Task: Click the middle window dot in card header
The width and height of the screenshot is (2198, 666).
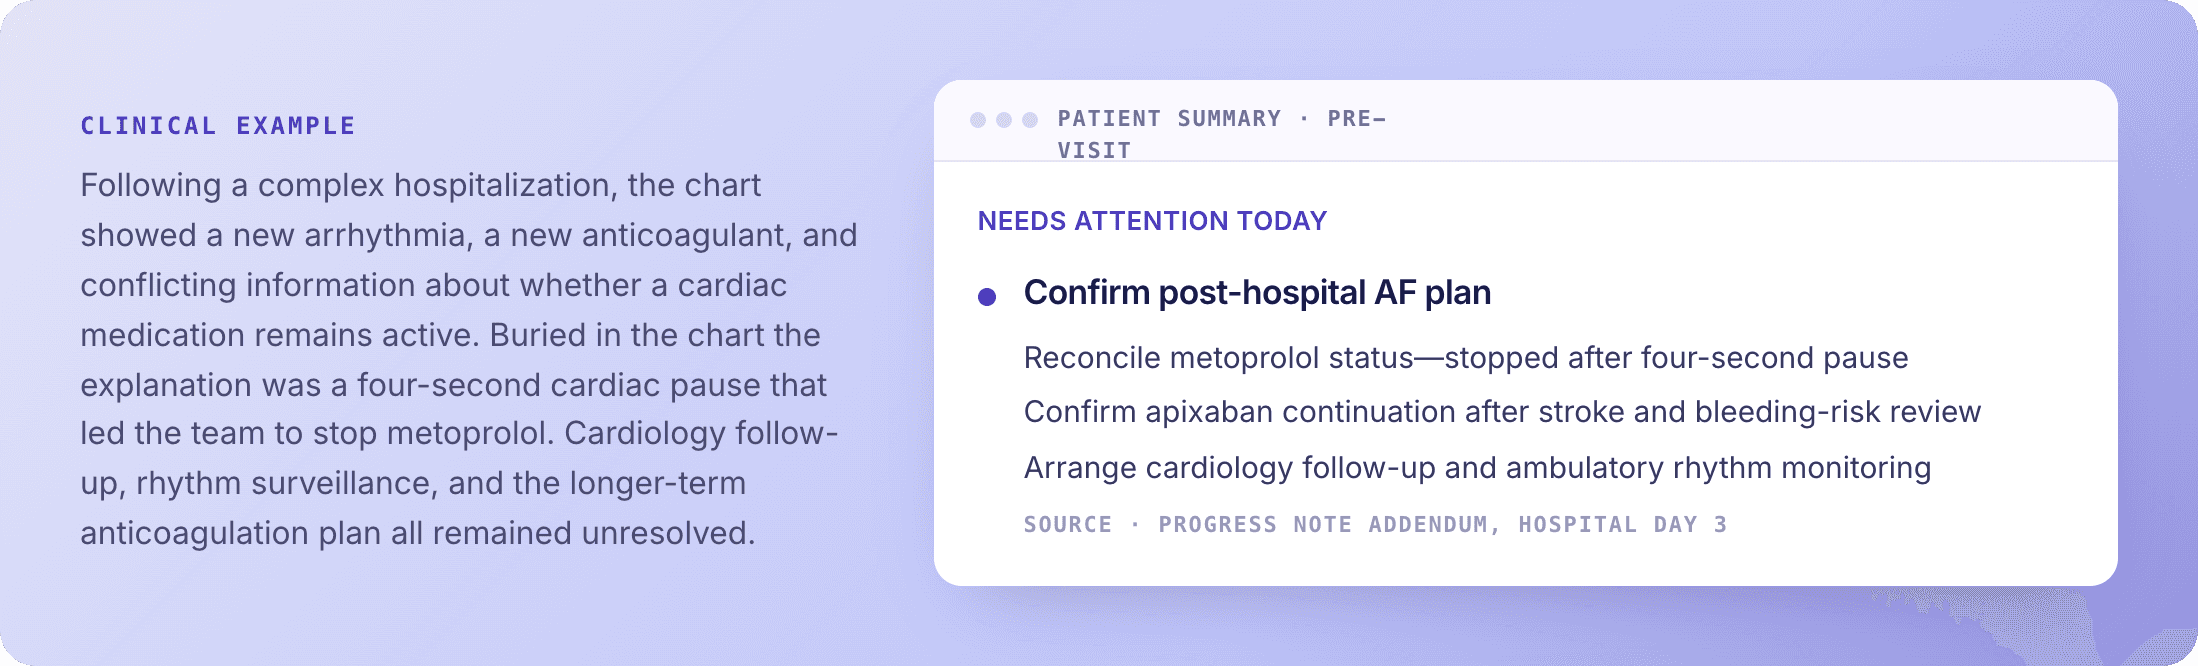Action: click(x=1004, y=120)
